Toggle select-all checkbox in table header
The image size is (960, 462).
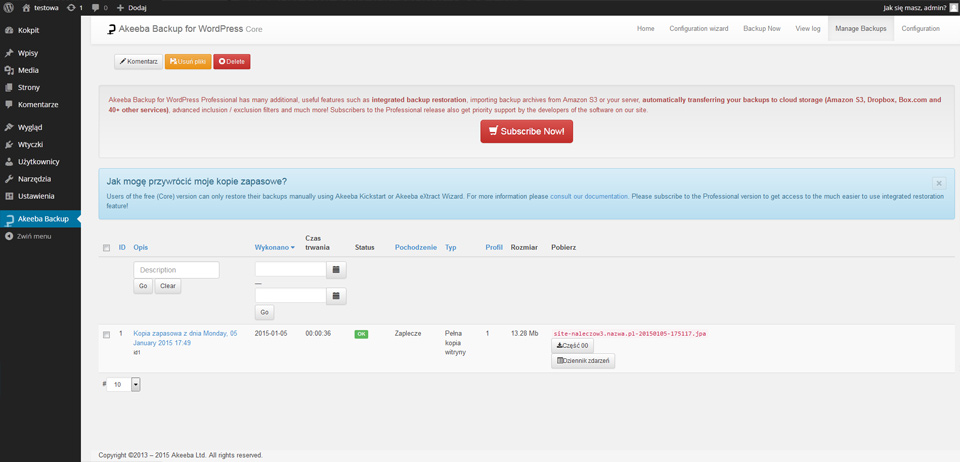(x=106, y=248)
